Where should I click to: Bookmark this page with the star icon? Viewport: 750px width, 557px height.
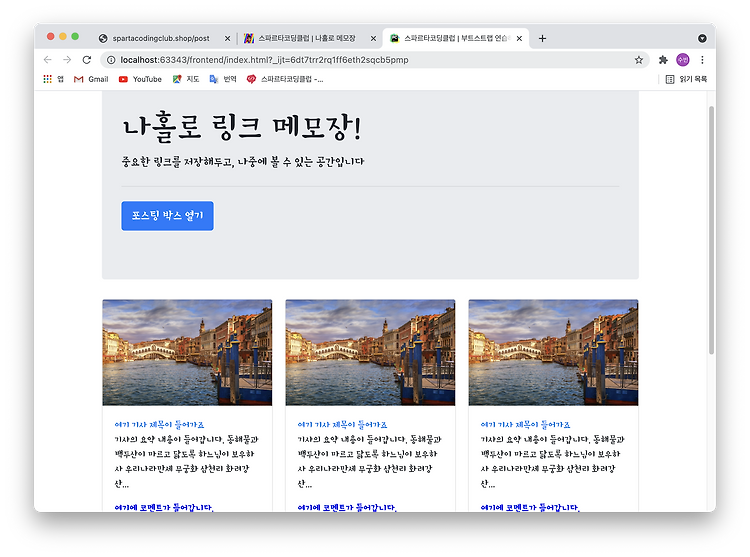[x=639, y=60]
